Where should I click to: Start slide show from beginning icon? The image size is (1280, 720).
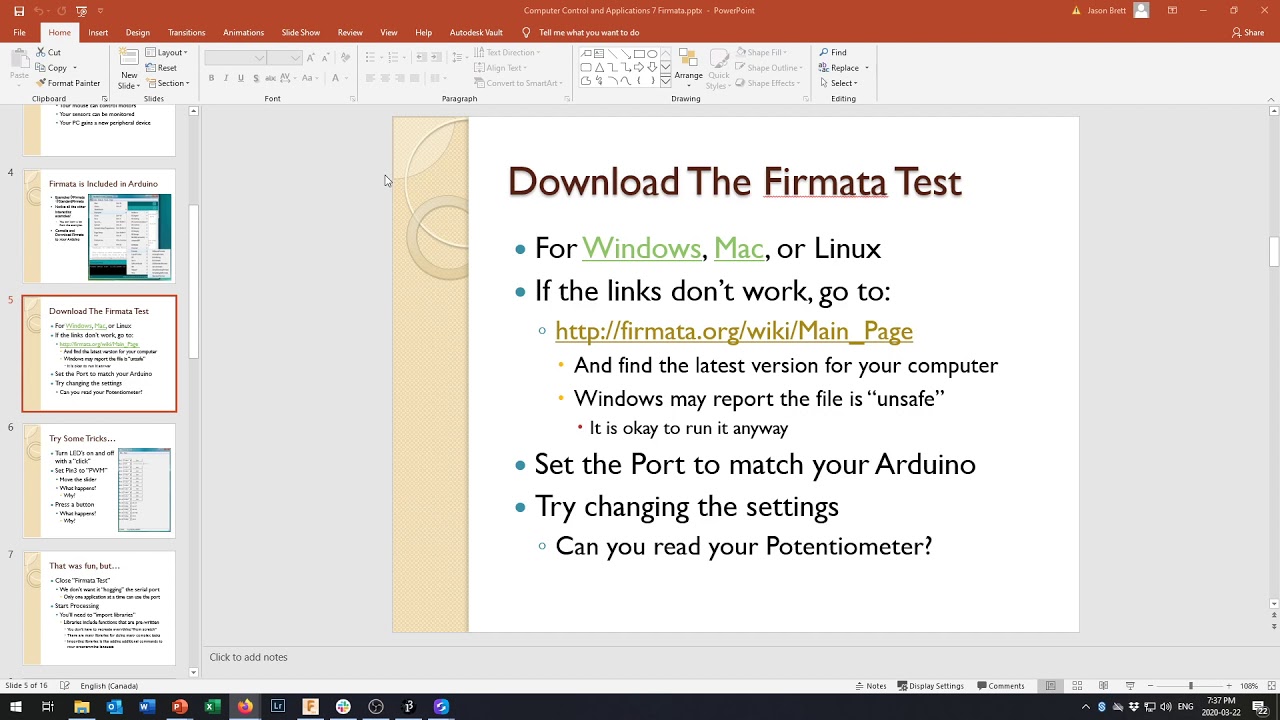tap(82, 10)
